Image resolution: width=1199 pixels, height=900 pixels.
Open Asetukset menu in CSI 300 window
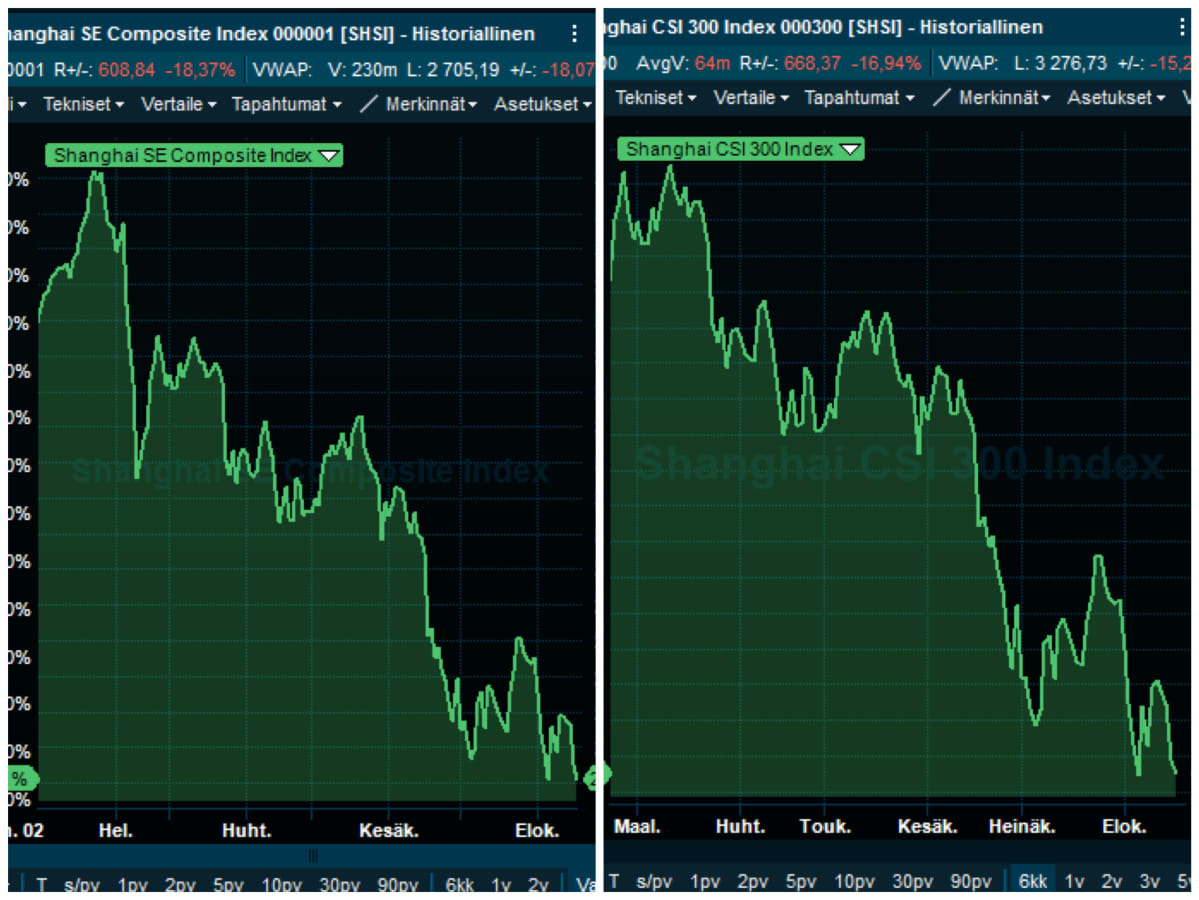click(x=1116, y=98)
